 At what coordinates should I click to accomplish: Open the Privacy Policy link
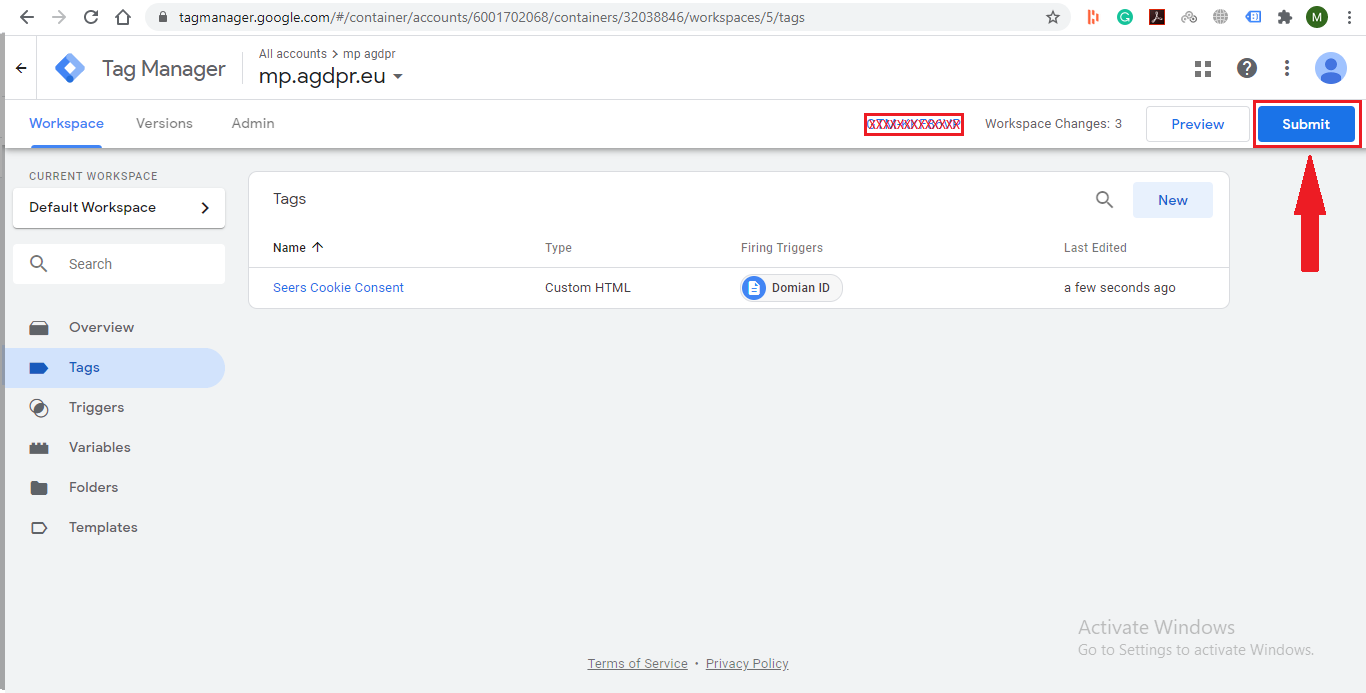pos(747,663)
